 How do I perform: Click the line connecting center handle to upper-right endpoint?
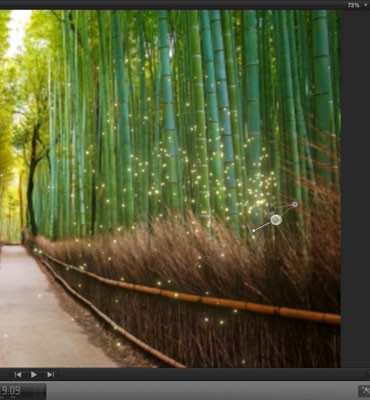click(286, 211)
